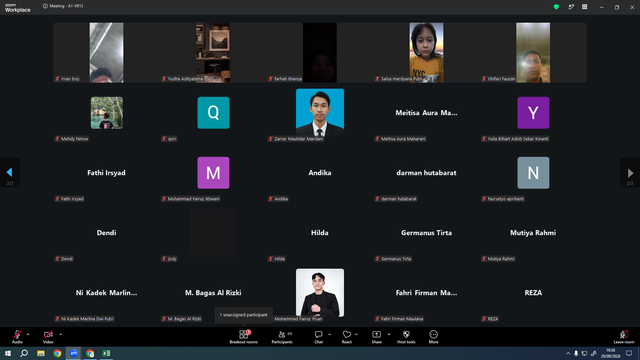Select the Germanus Tirta participant tile

coord(426,233)
